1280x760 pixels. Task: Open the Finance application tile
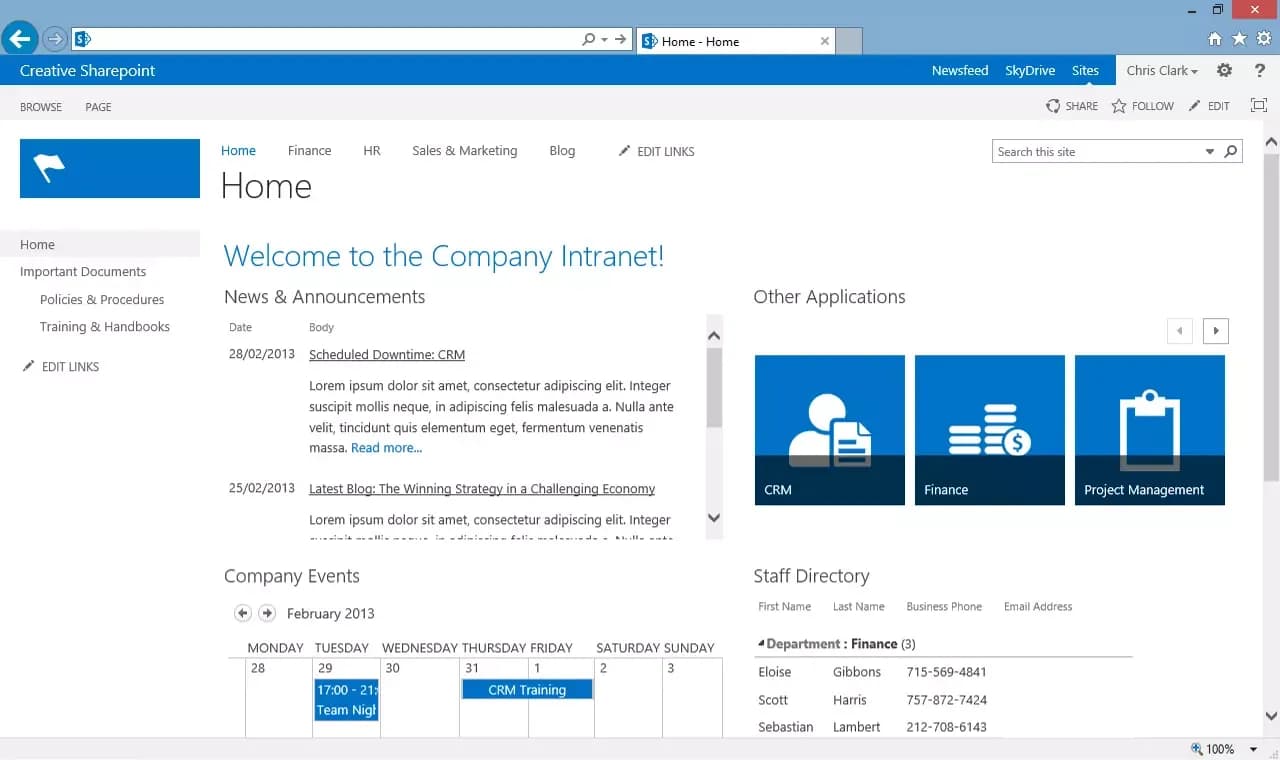989,430
